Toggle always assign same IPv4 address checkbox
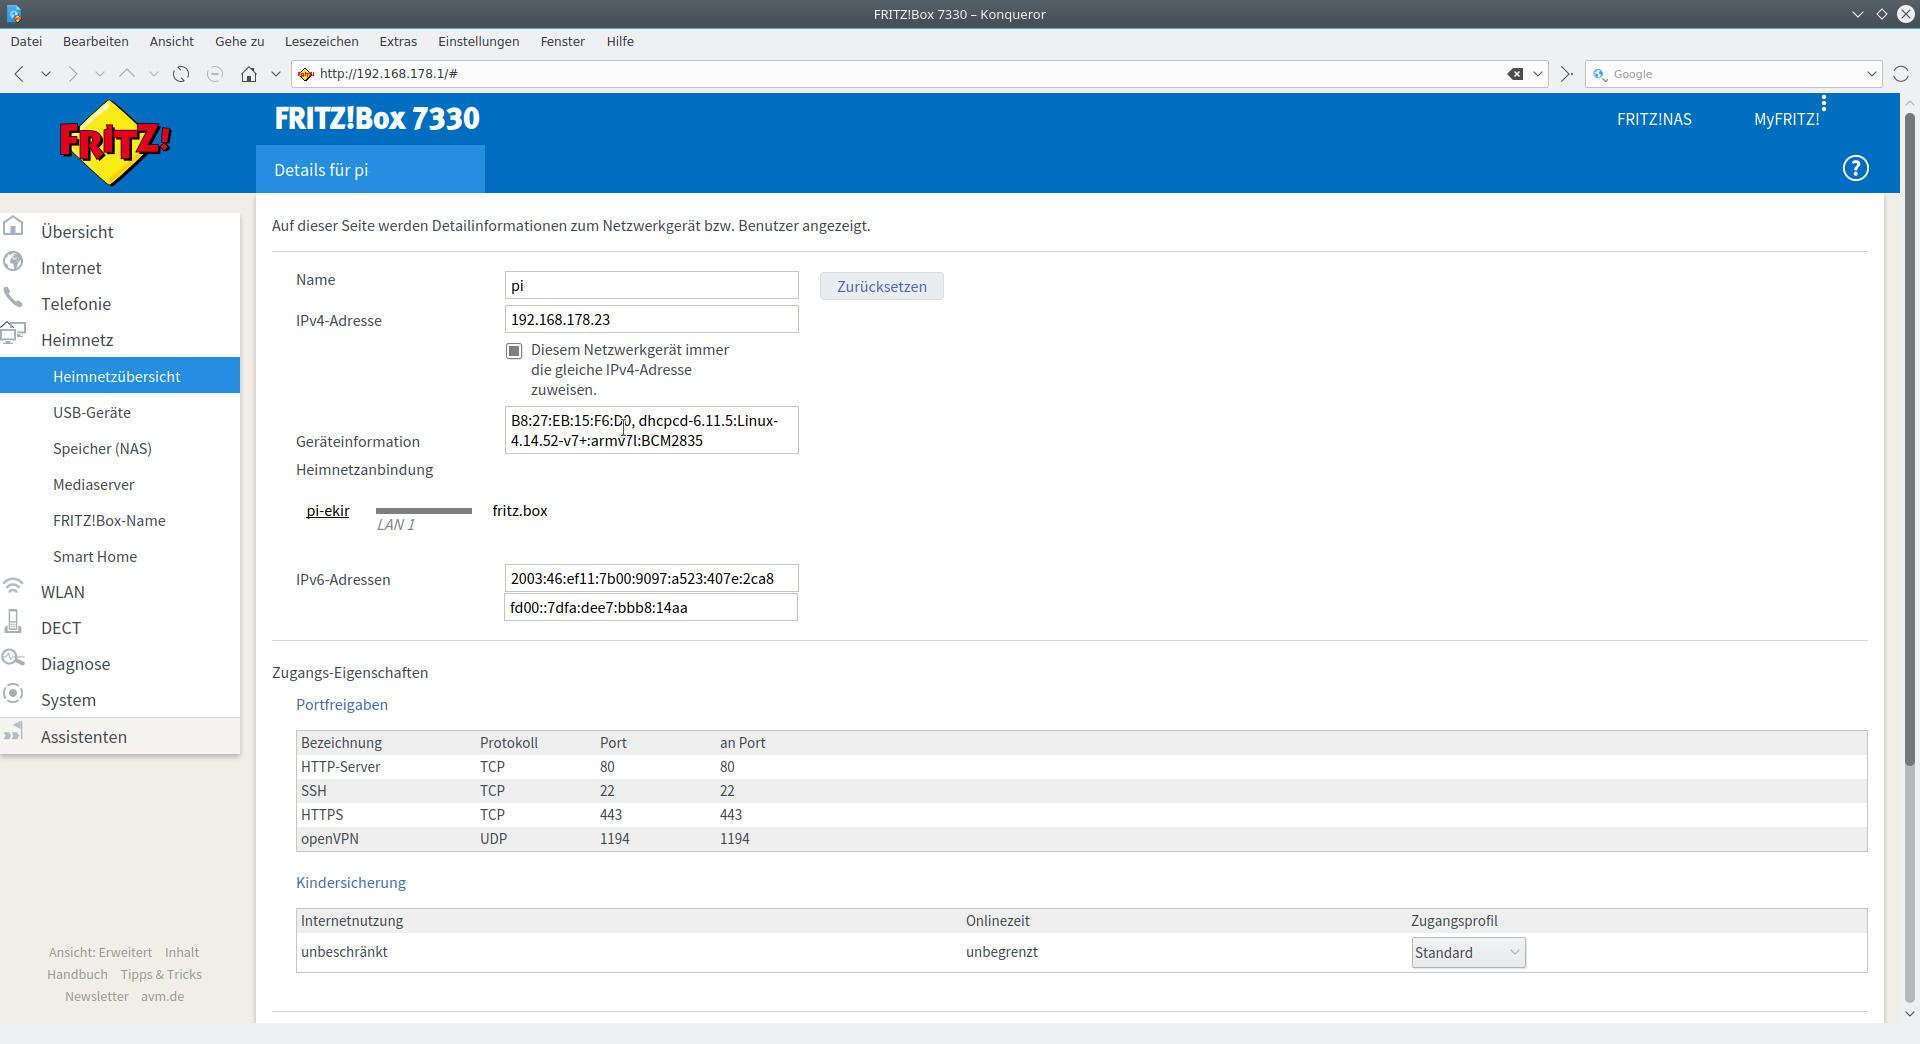 pos(514,351)
